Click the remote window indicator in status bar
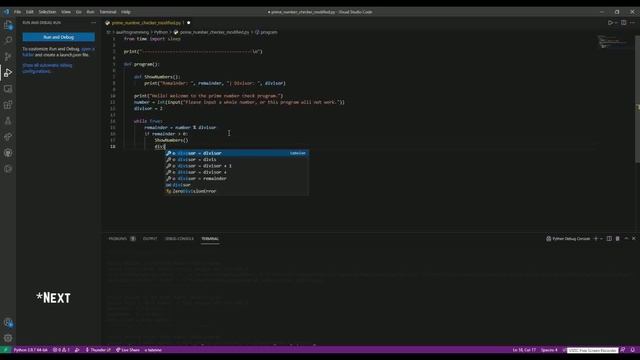 click(5, 350)
